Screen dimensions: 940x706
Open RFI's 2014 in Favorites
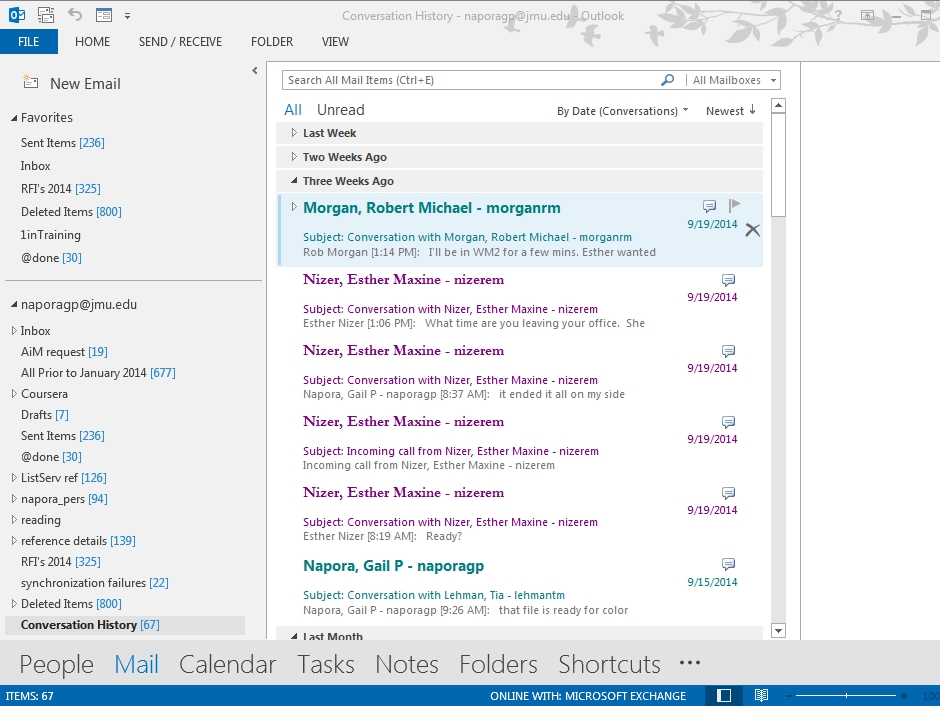point(61,189)
